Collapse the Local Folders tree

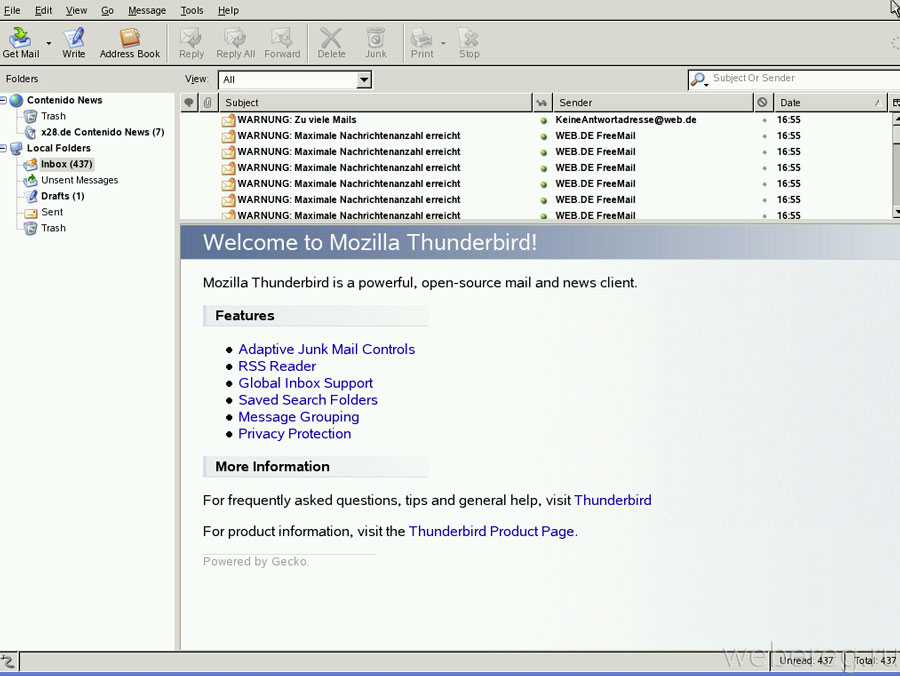(x=3, y=148)
